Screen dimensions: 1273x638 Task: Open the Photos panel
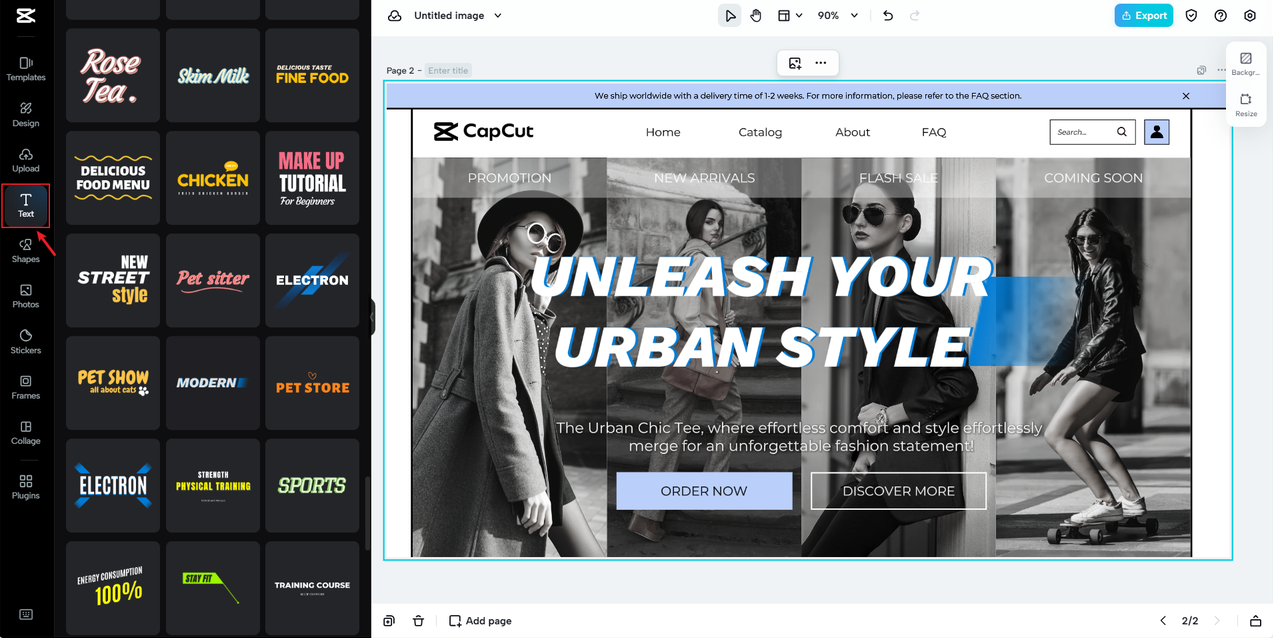[x=26, y=296]
